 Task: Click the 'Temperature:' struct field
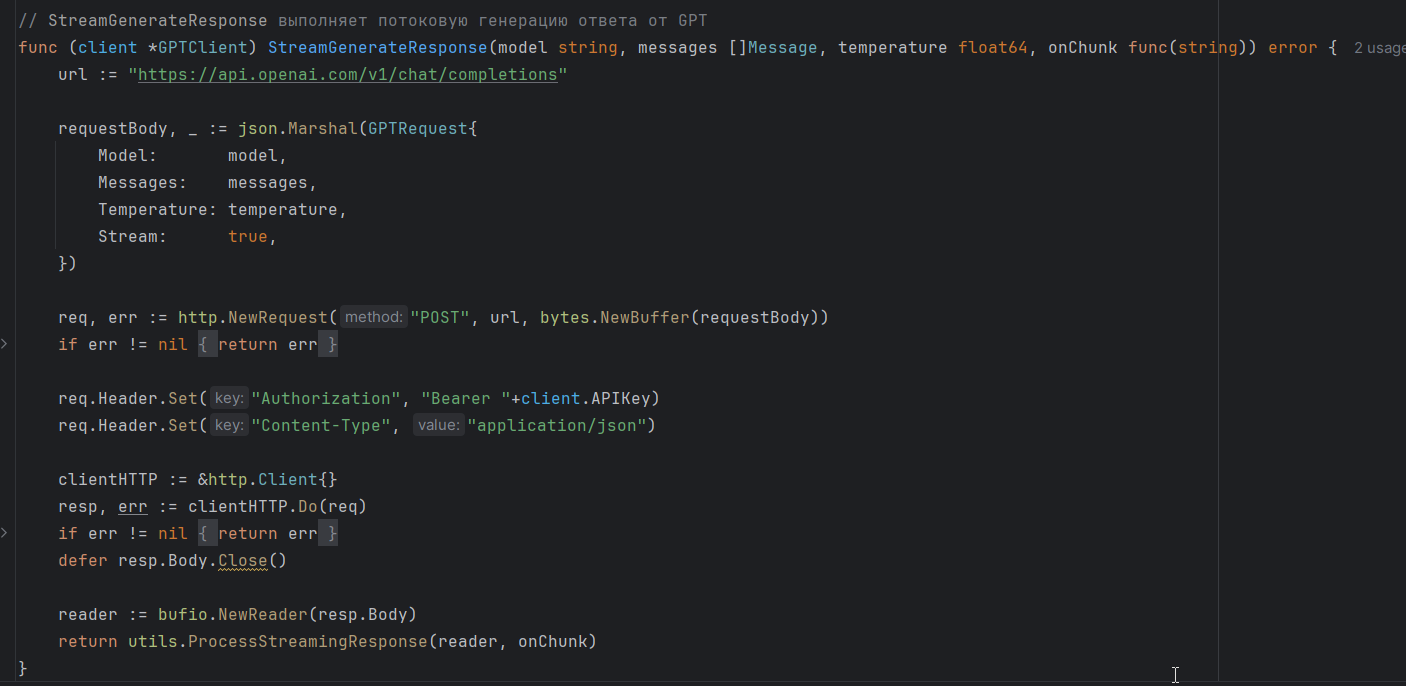click(158, 210)
